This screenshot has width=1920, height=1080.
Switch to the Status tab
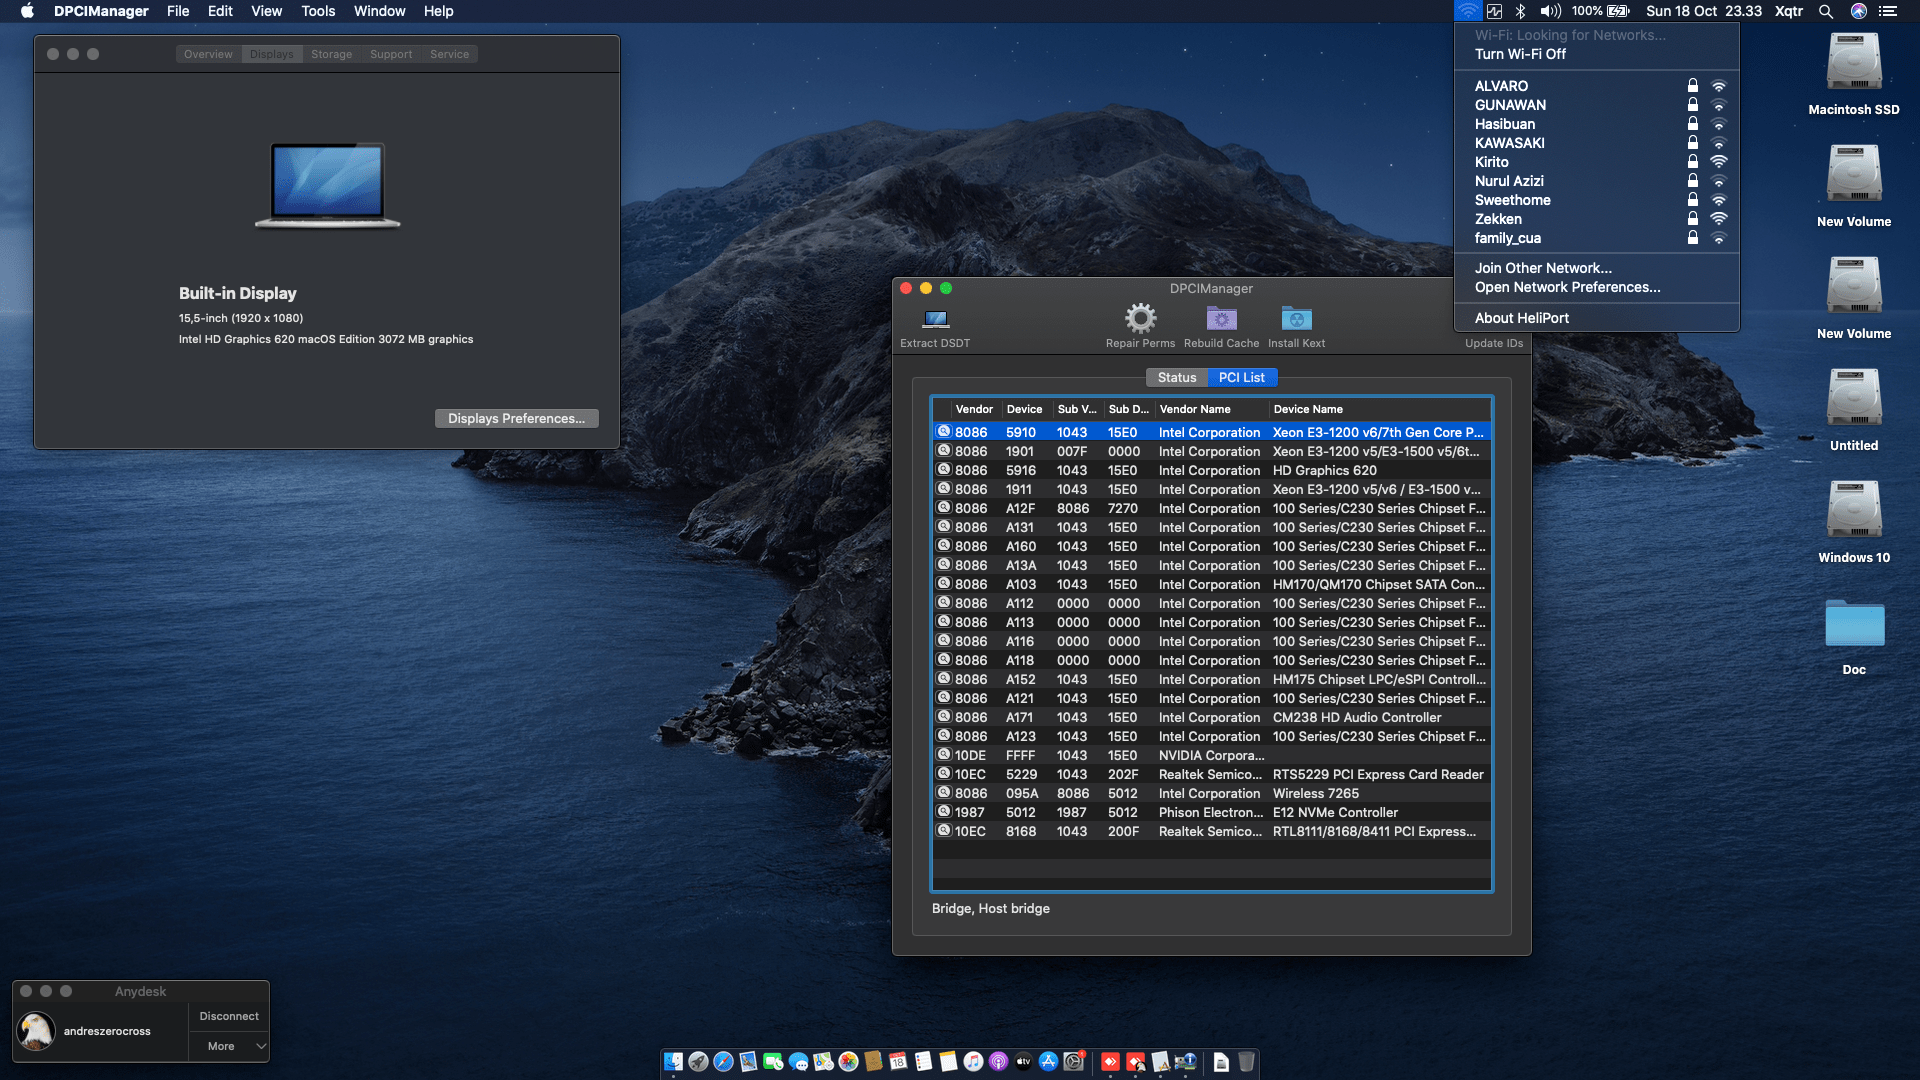[x=1177, y=377]
